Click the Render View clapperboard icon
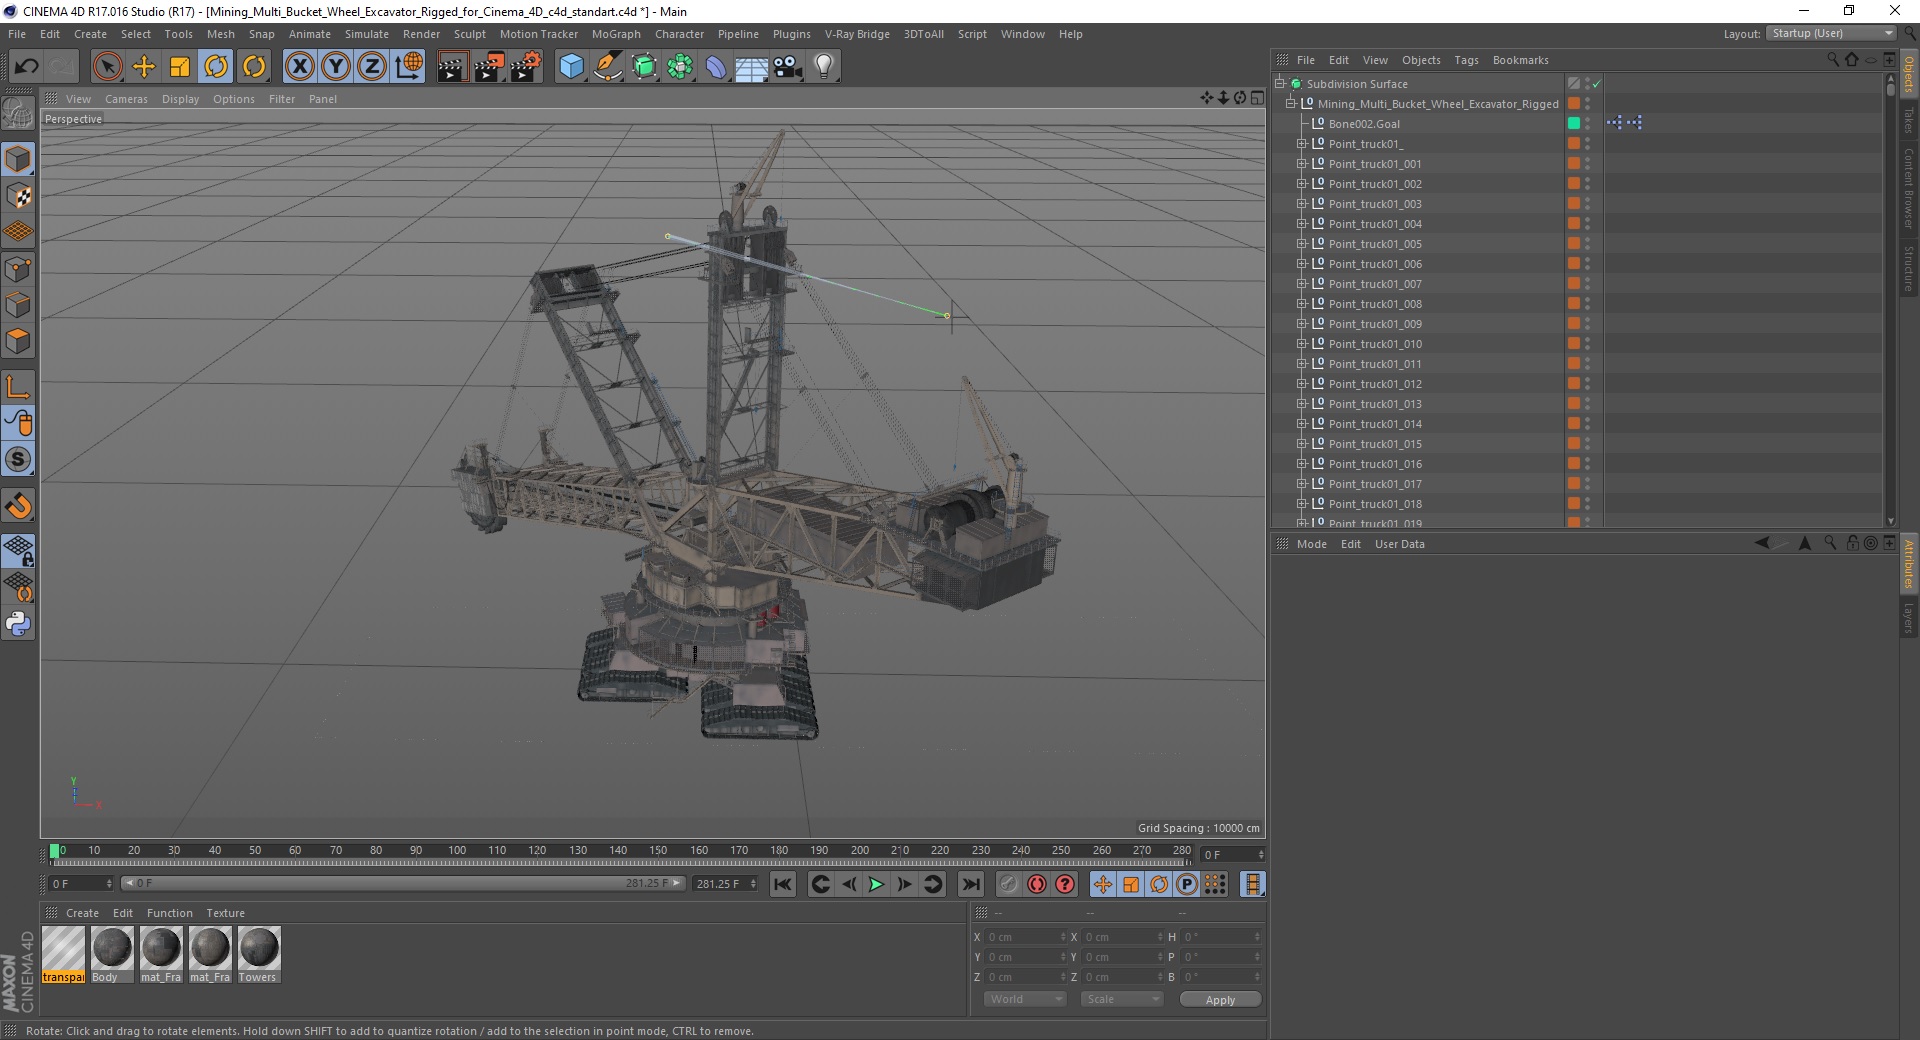Image resolution: width=1920 pixels, height=1040 pixels. tap(452, 67)
